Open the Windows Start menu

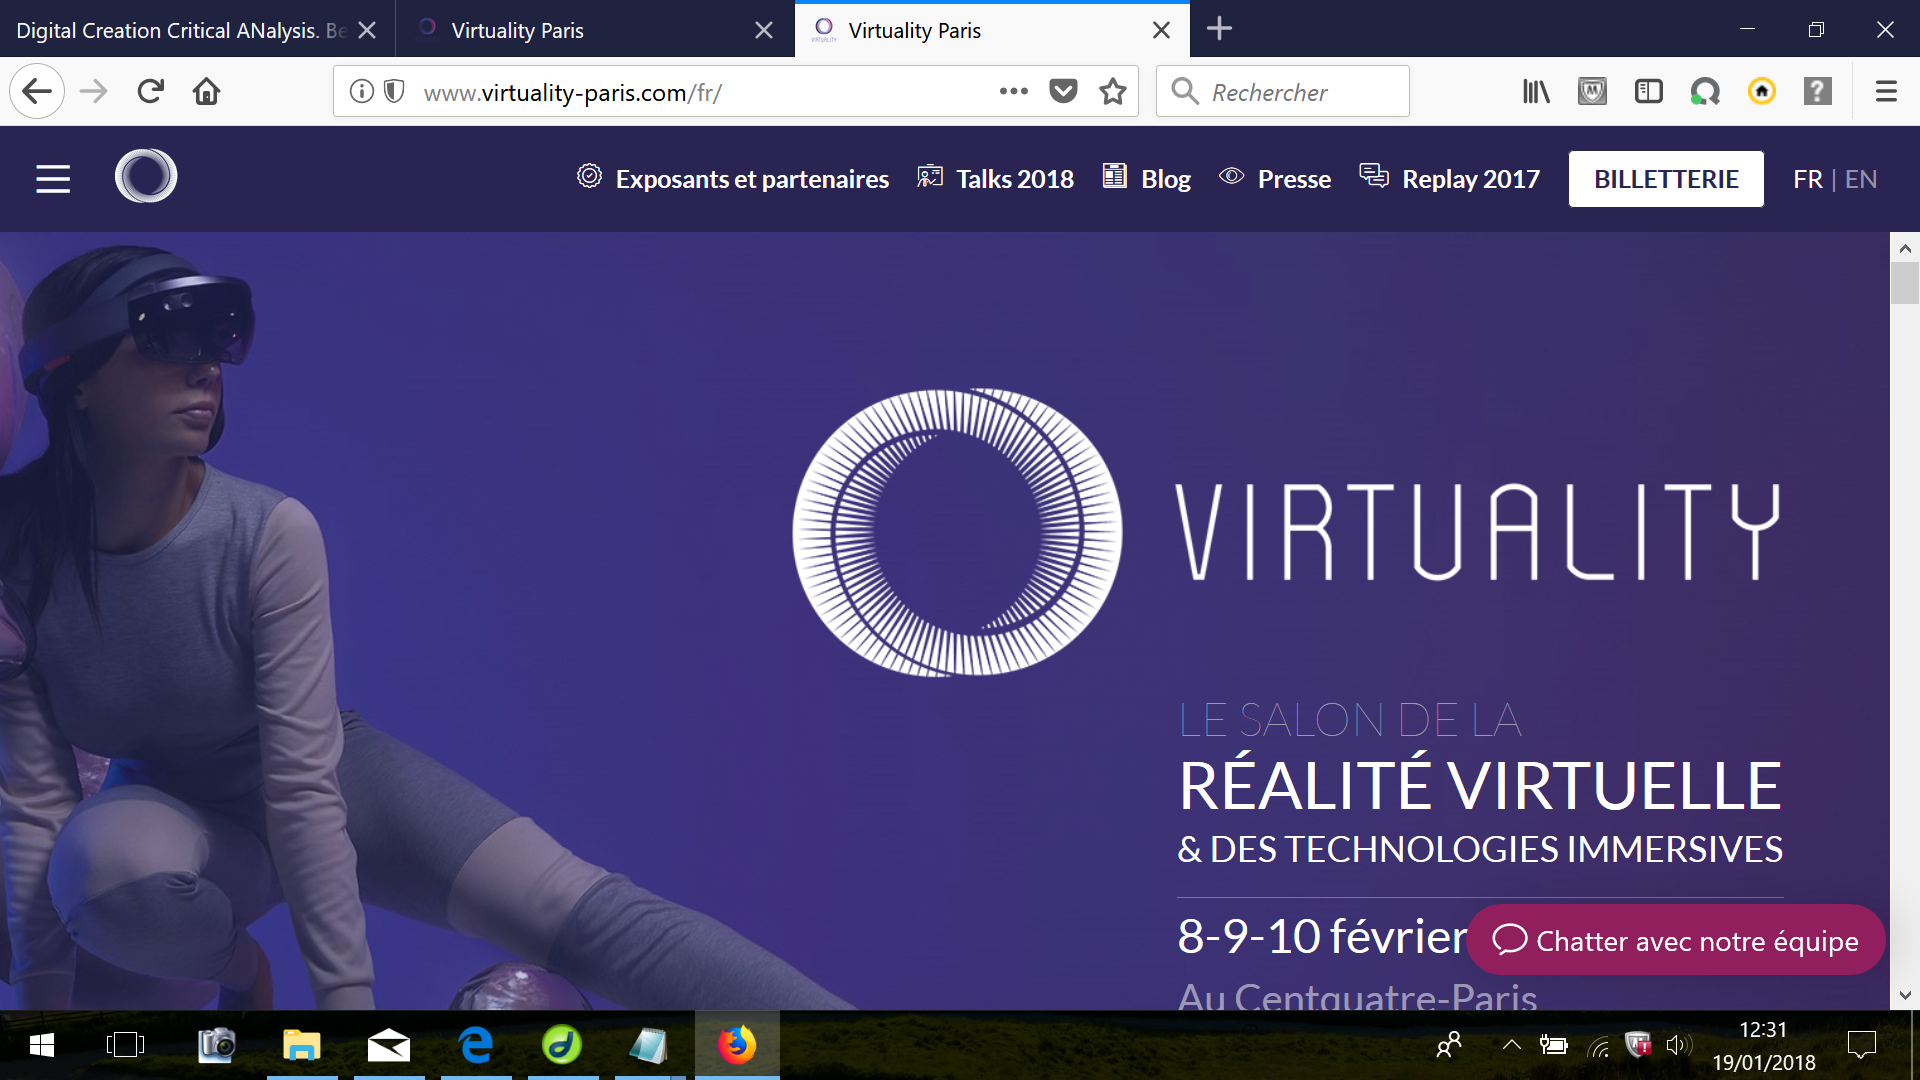point(41,1045)
